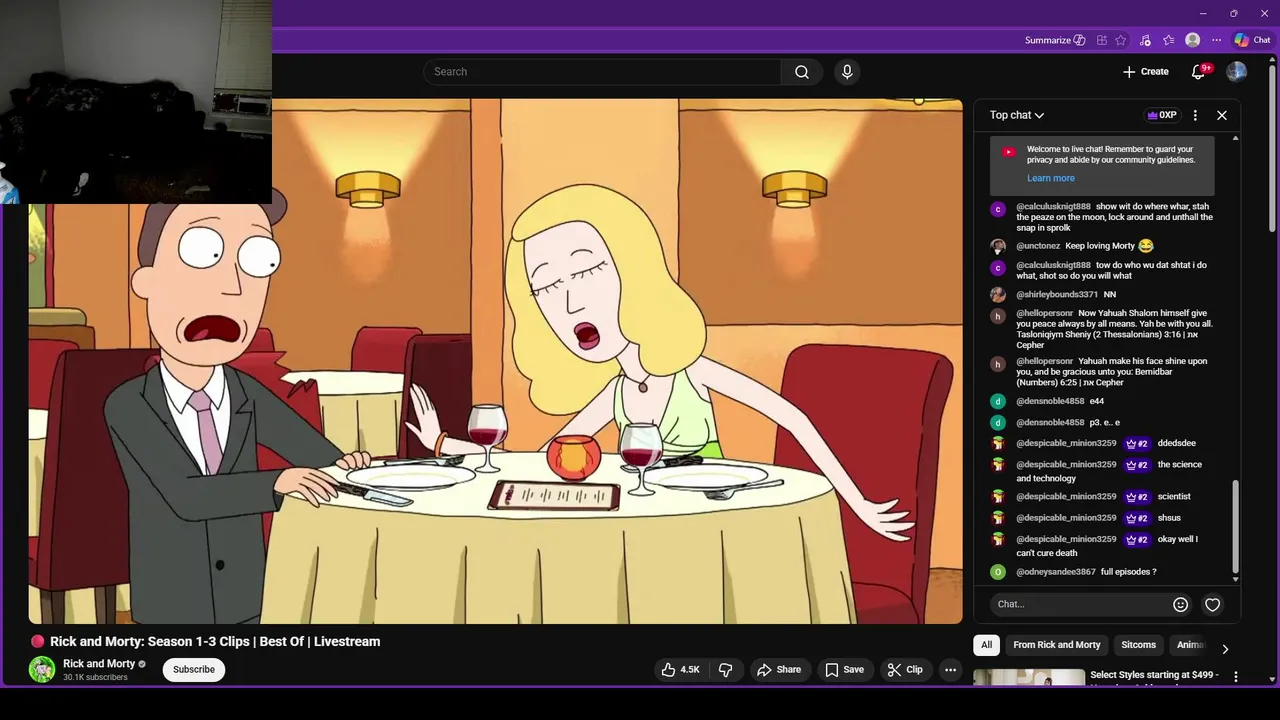1280x720 pixels.
Task: Click the Clip scissors button
Action: 905,670
